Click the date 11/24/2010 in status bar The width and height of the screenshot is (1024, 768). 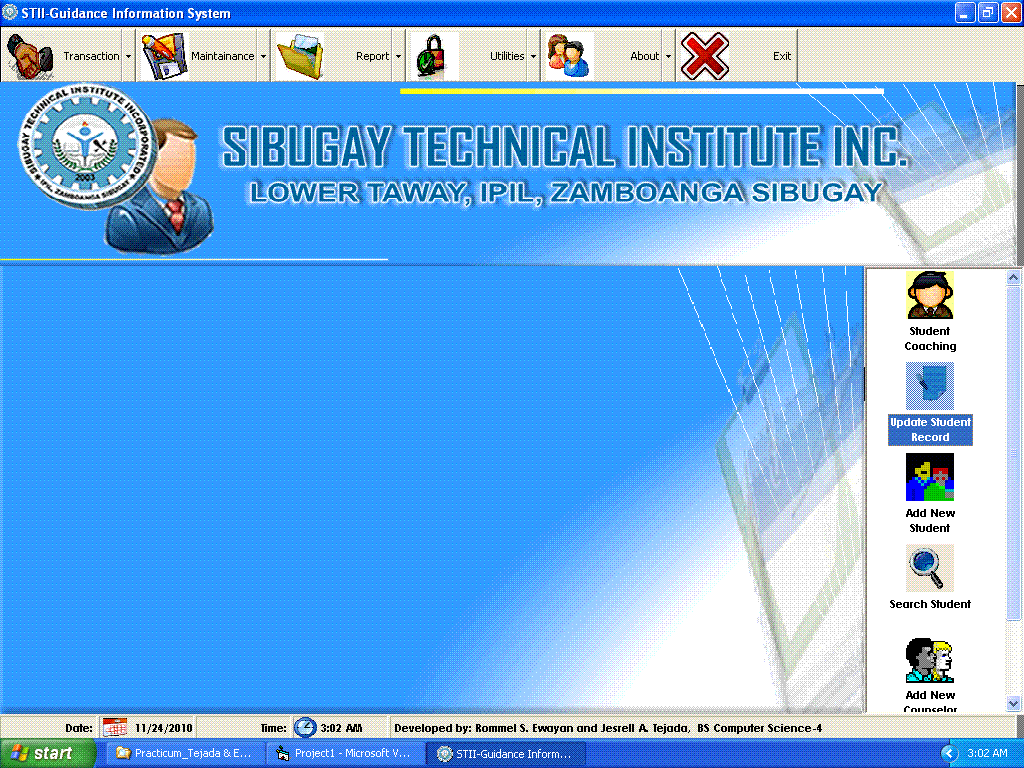pos(163,728)
